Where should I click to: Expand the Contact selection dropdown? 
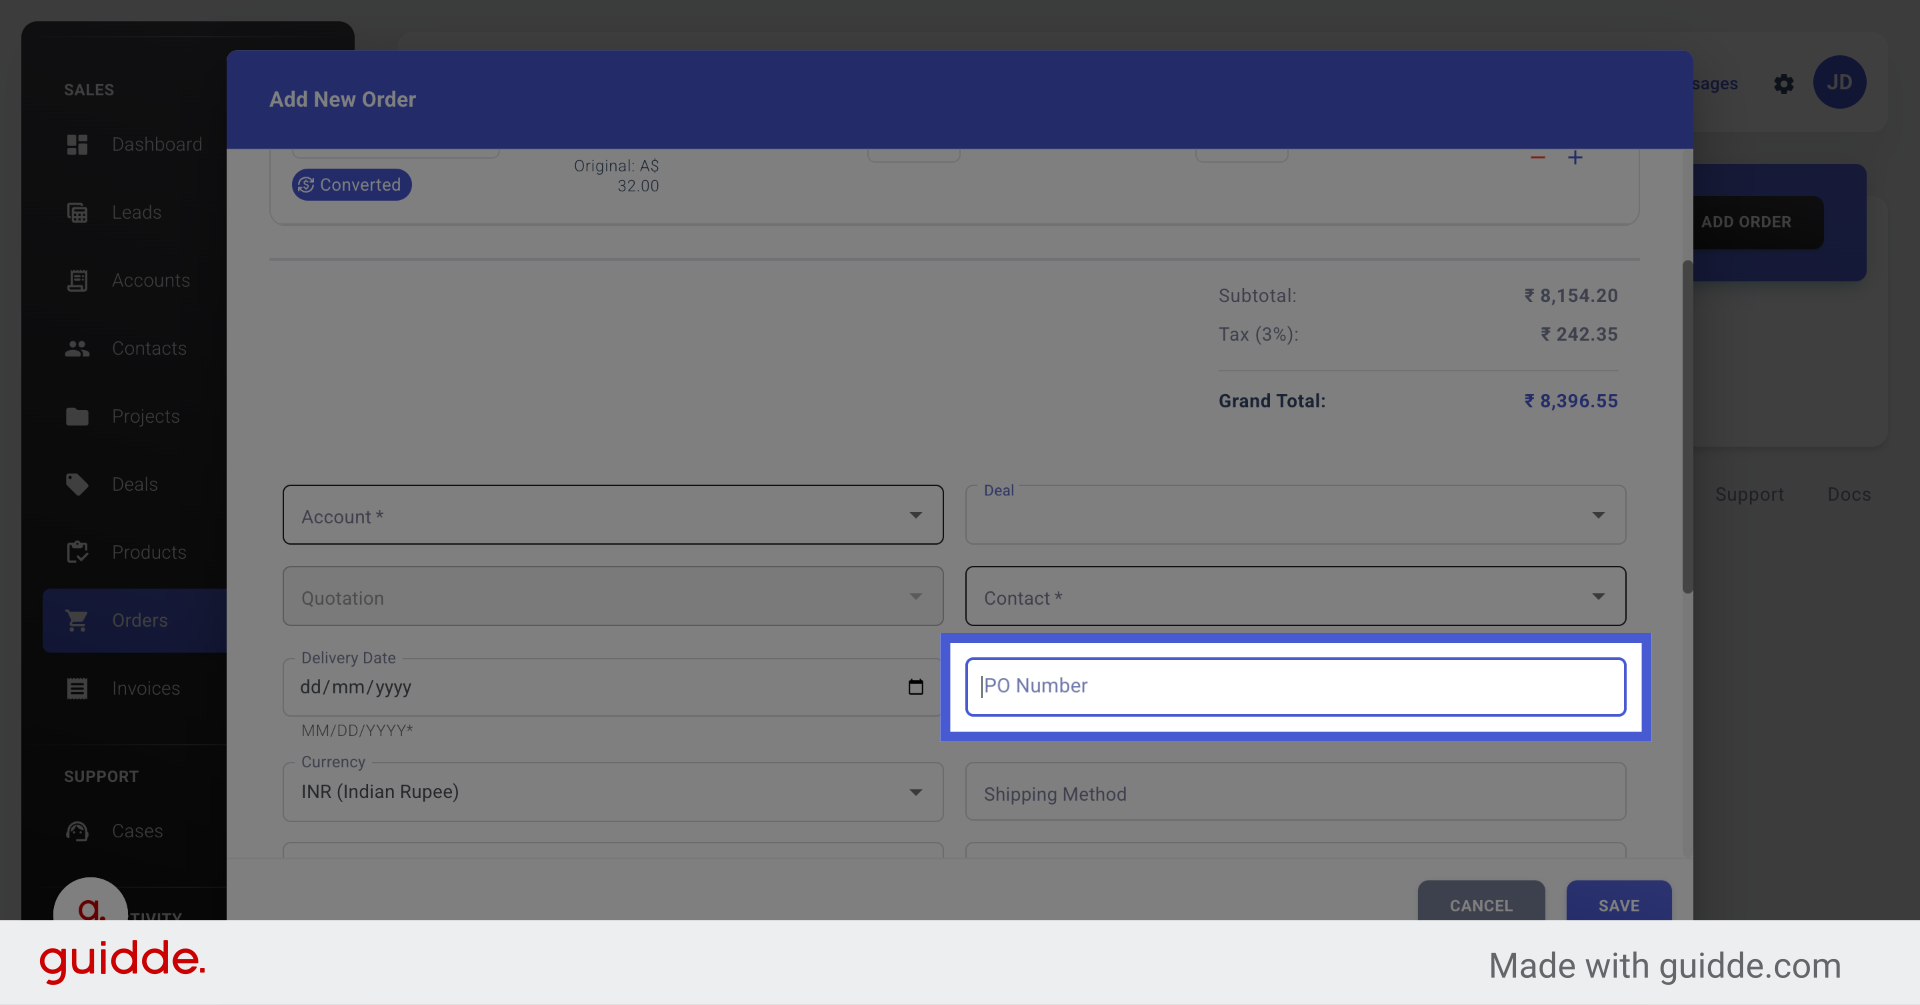tap(1598, 596)
